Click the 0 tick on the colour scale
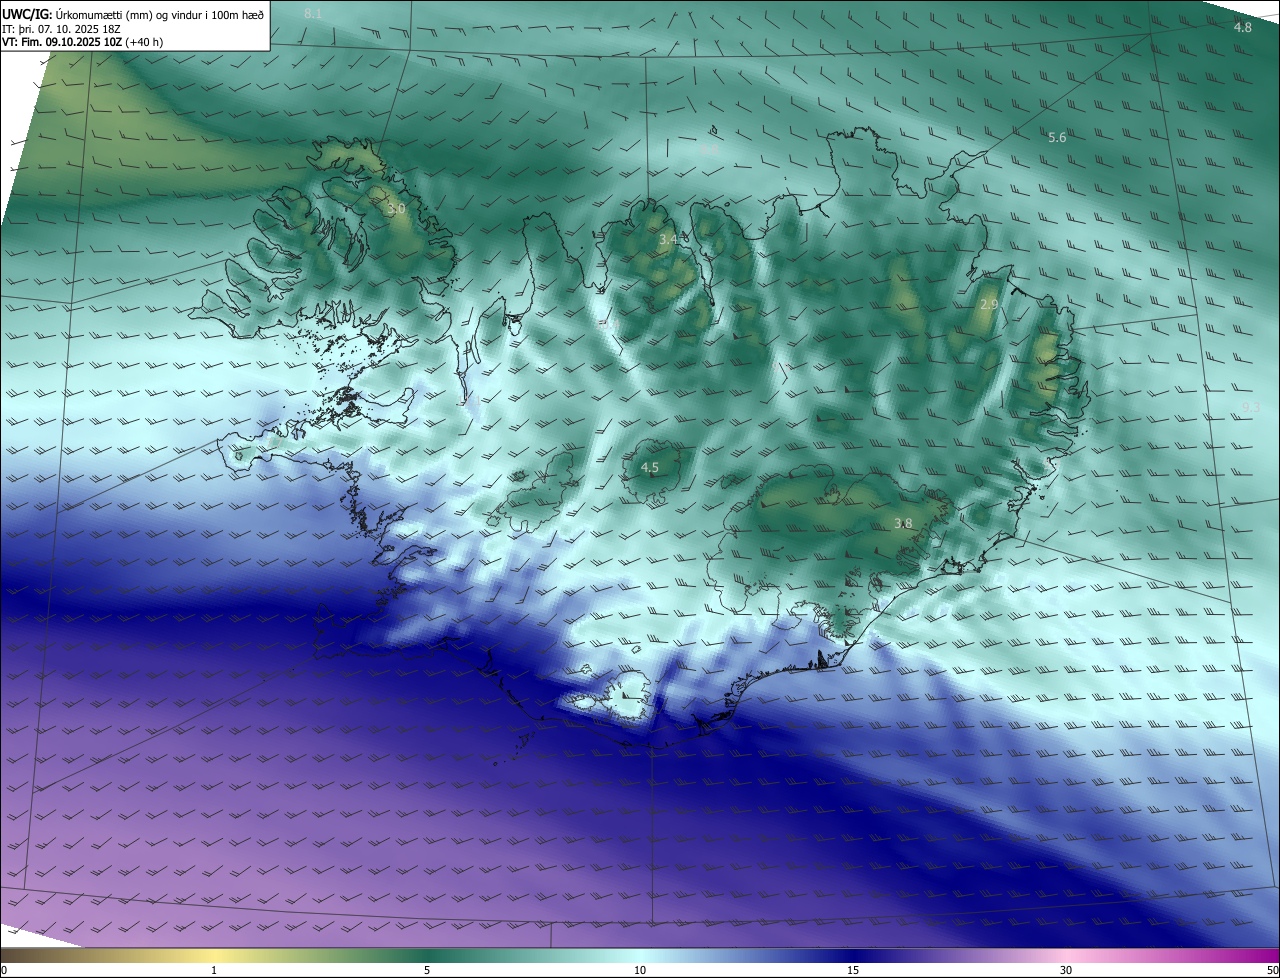The height and width of the screenshot is (978, 1280). [x=4, y=970]
